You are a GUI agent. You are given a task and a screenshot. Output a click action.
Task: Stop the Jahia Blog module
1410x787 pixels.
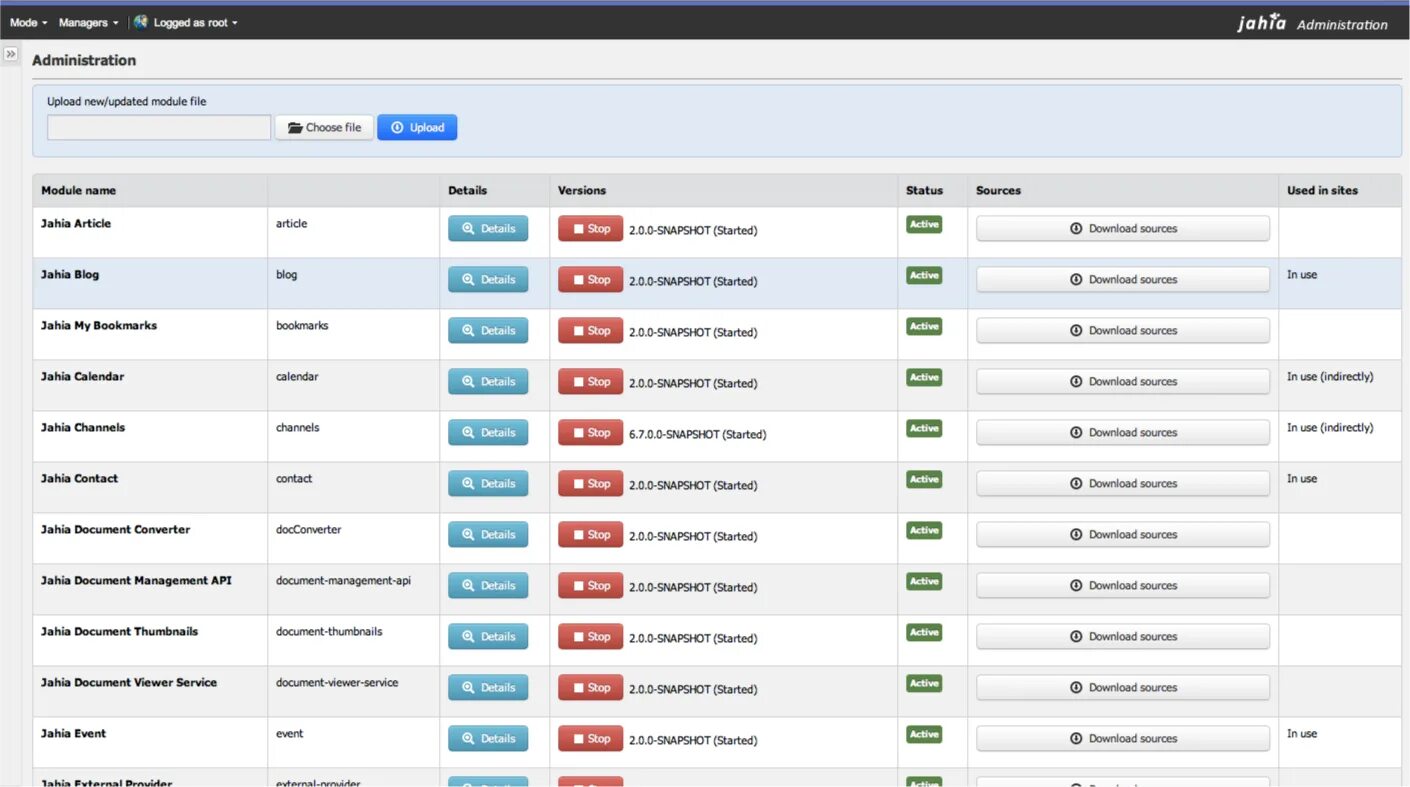click(590, 279)
